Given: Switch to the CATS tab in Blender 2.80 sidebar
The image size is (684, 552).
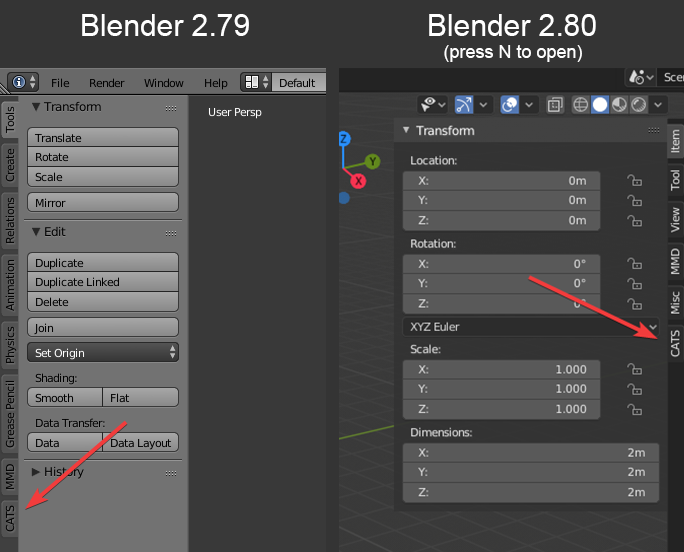Looking at the screenshot, I should click(675, 343).
